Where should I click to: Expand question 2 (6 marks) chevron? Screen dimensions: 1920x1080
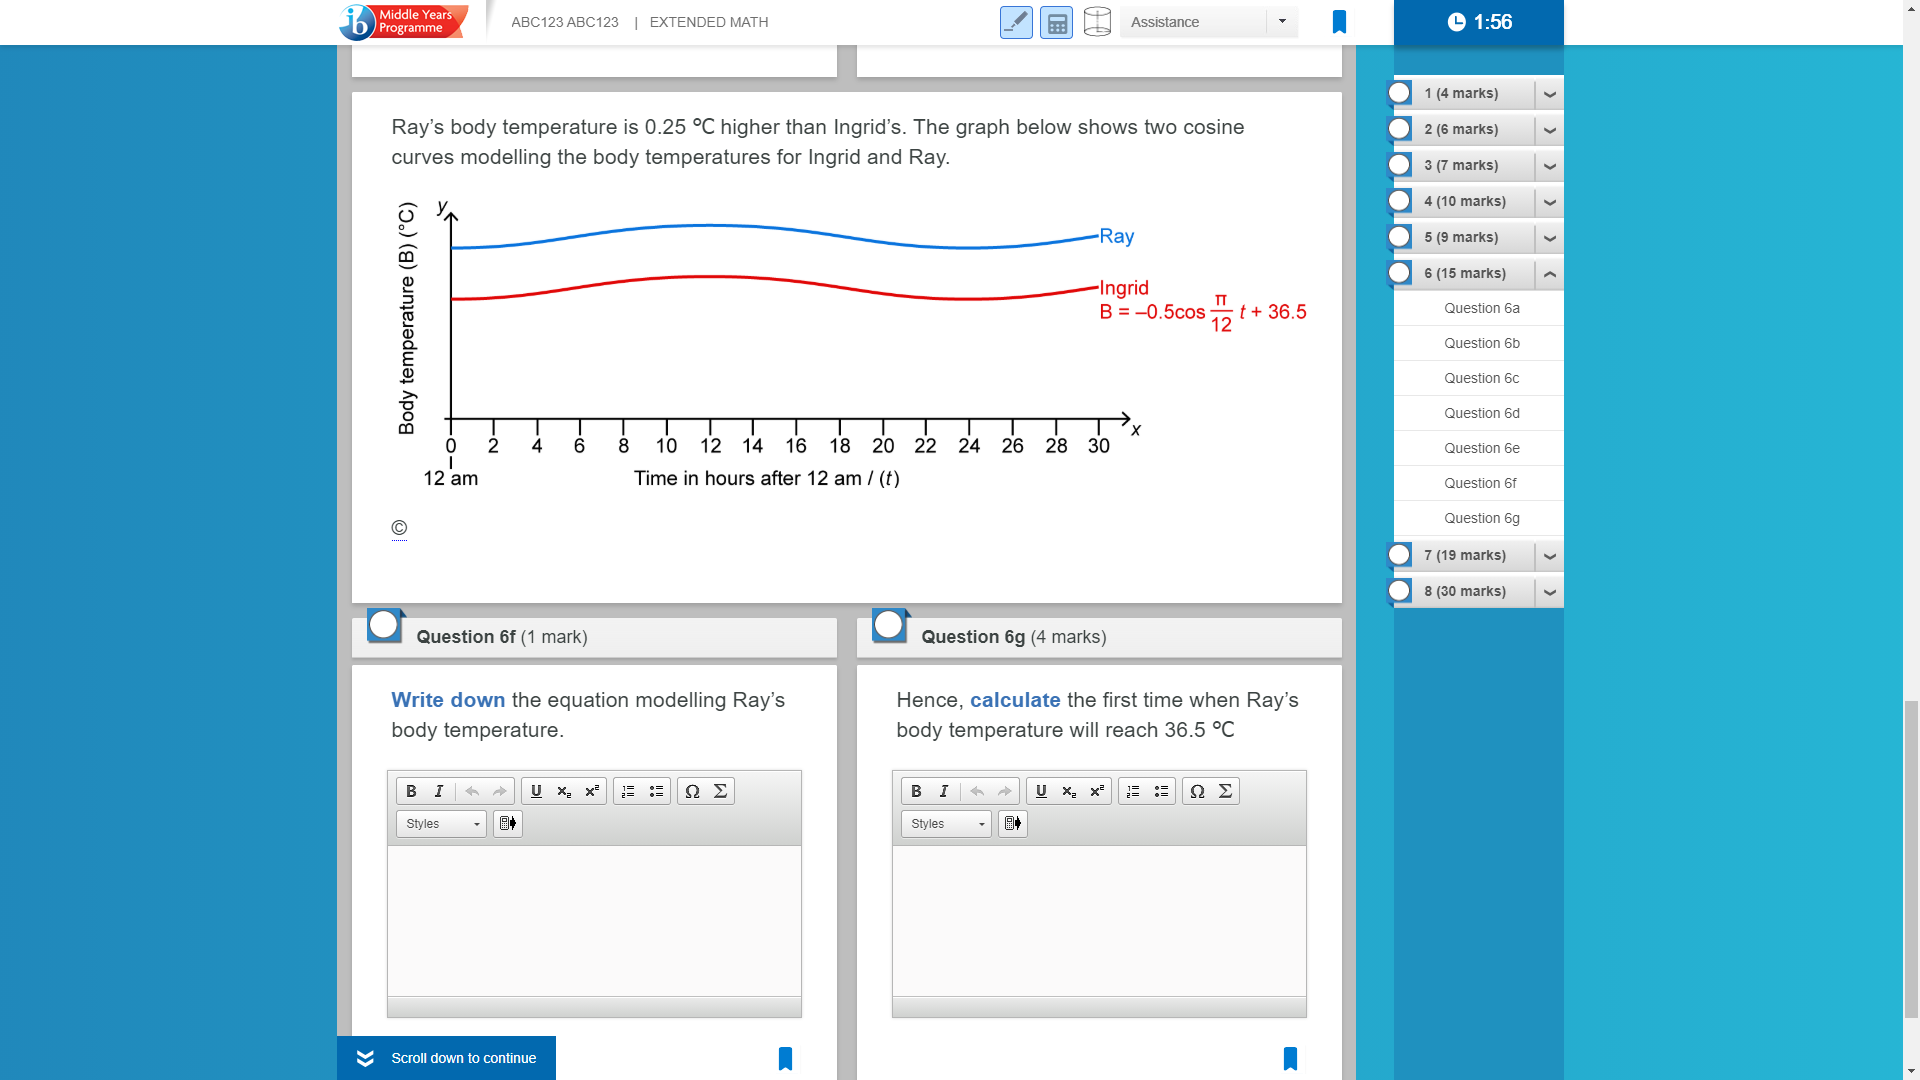[1549, 130]
